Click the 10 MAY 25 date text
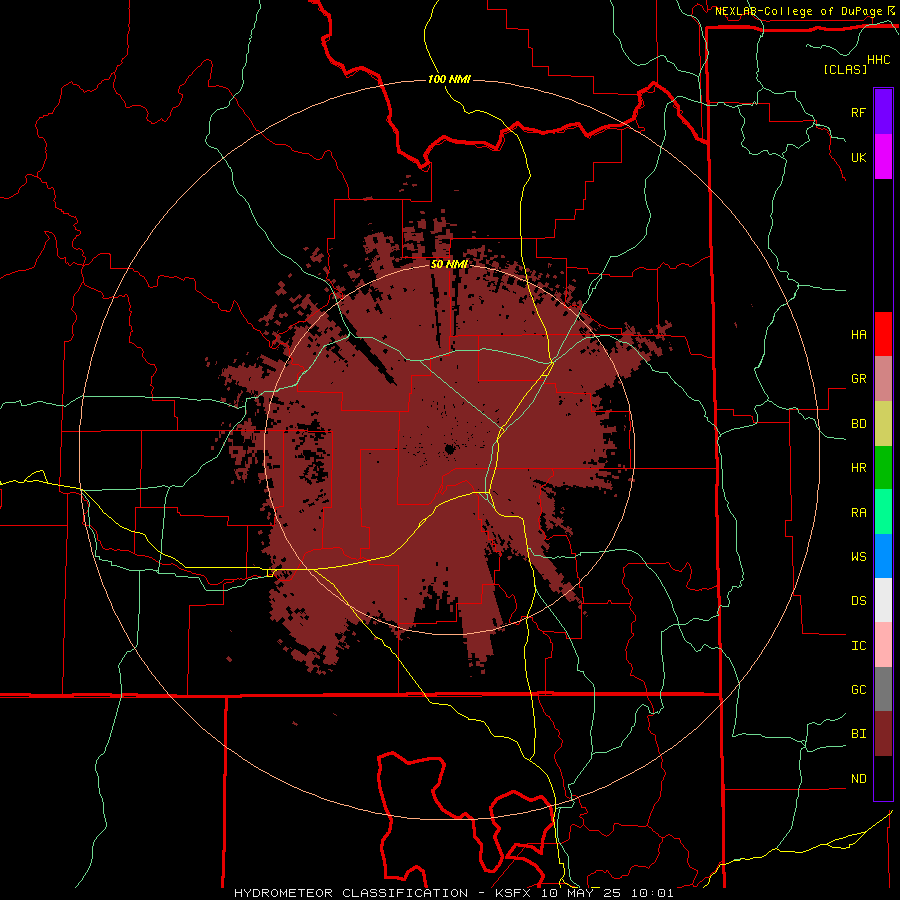 584,893
